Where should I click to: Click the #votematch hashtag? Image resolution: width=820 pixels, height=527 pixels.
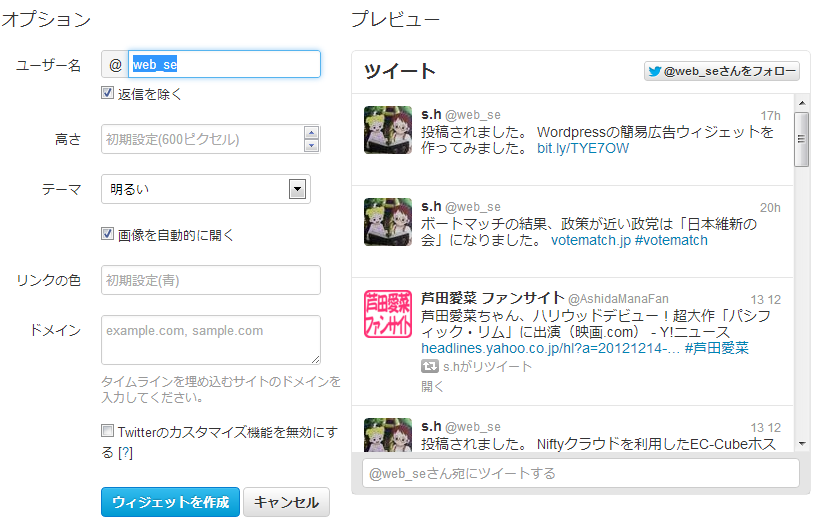[x=671, y=240]
